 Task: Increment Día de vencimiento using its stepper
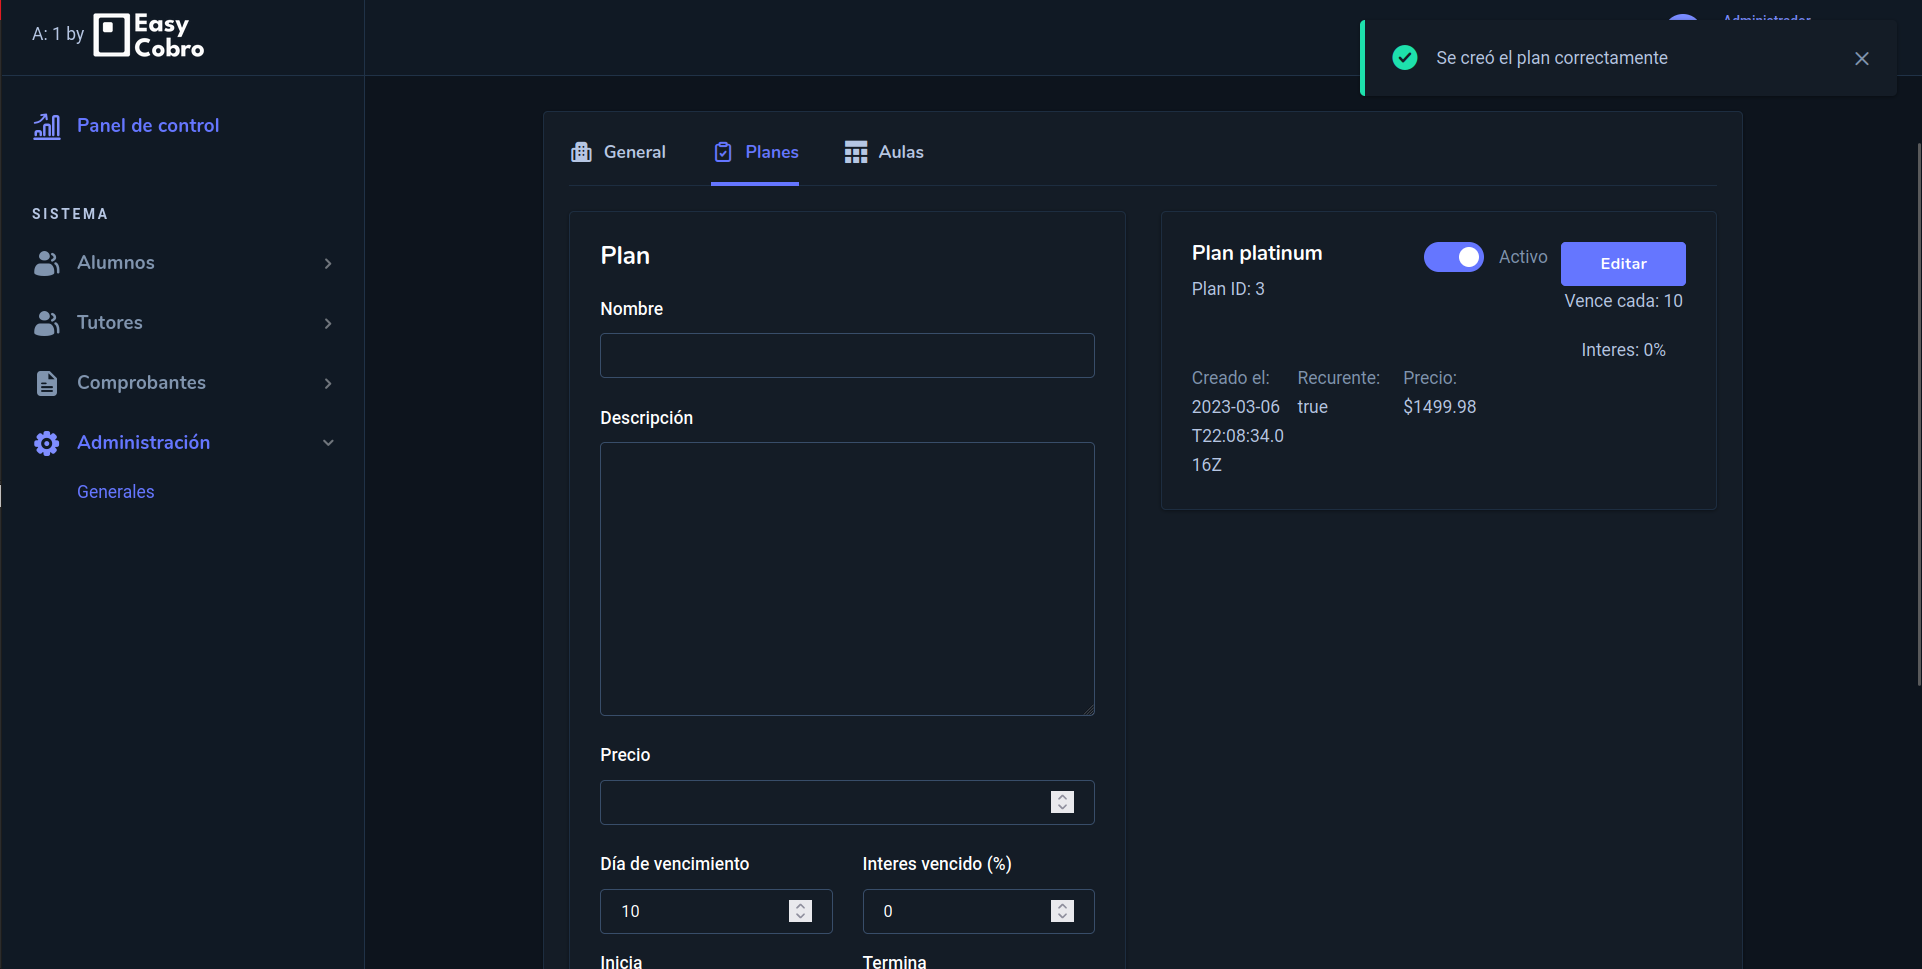pos(799,905)
